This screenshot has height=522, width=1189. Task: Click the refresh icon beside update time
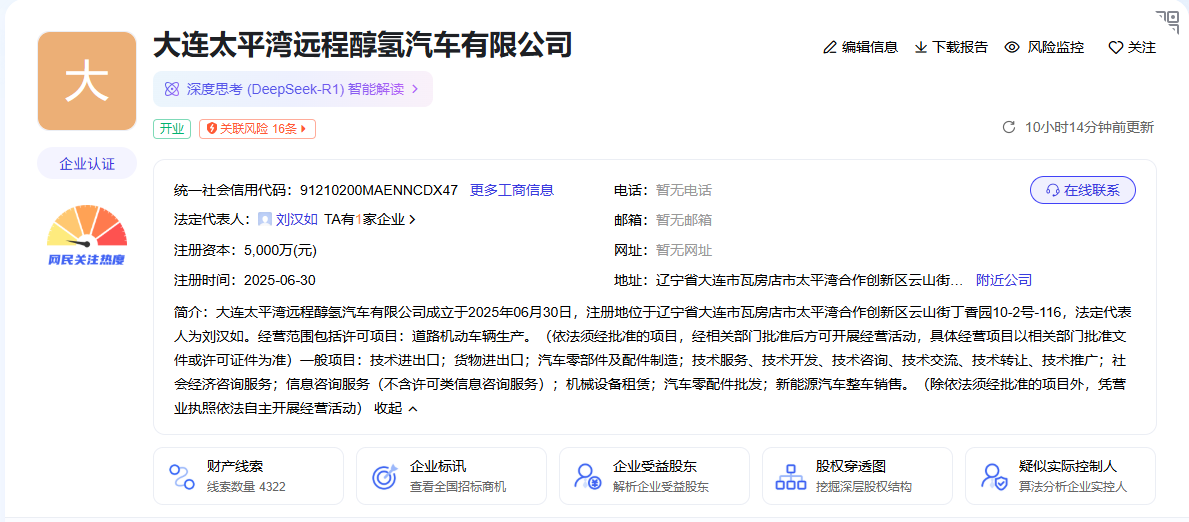click(x=1009, y=127)
